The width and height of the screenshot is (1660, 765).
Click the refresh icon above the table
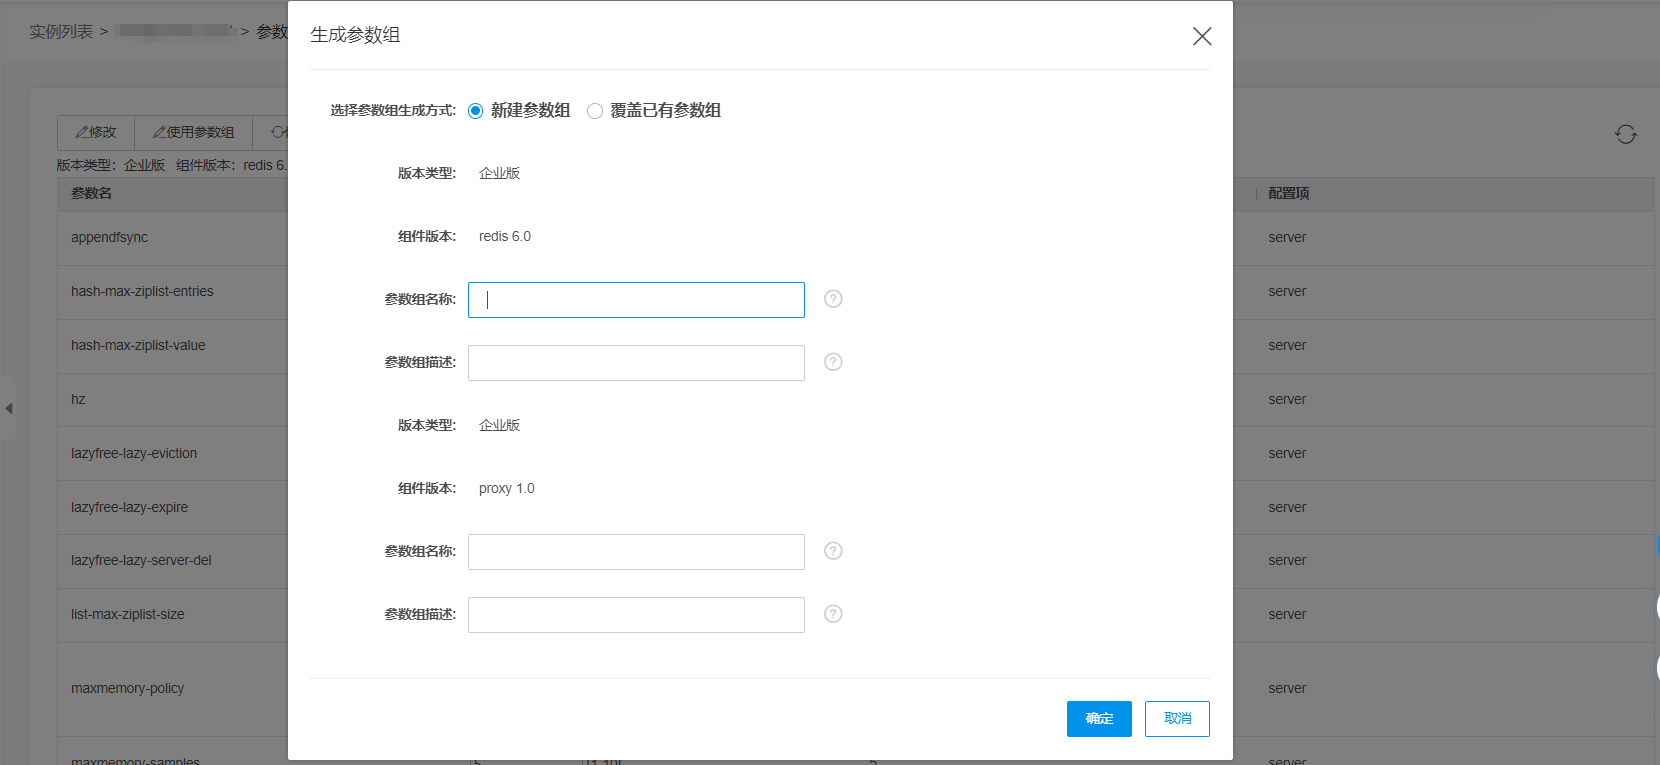click(1626, 134)
